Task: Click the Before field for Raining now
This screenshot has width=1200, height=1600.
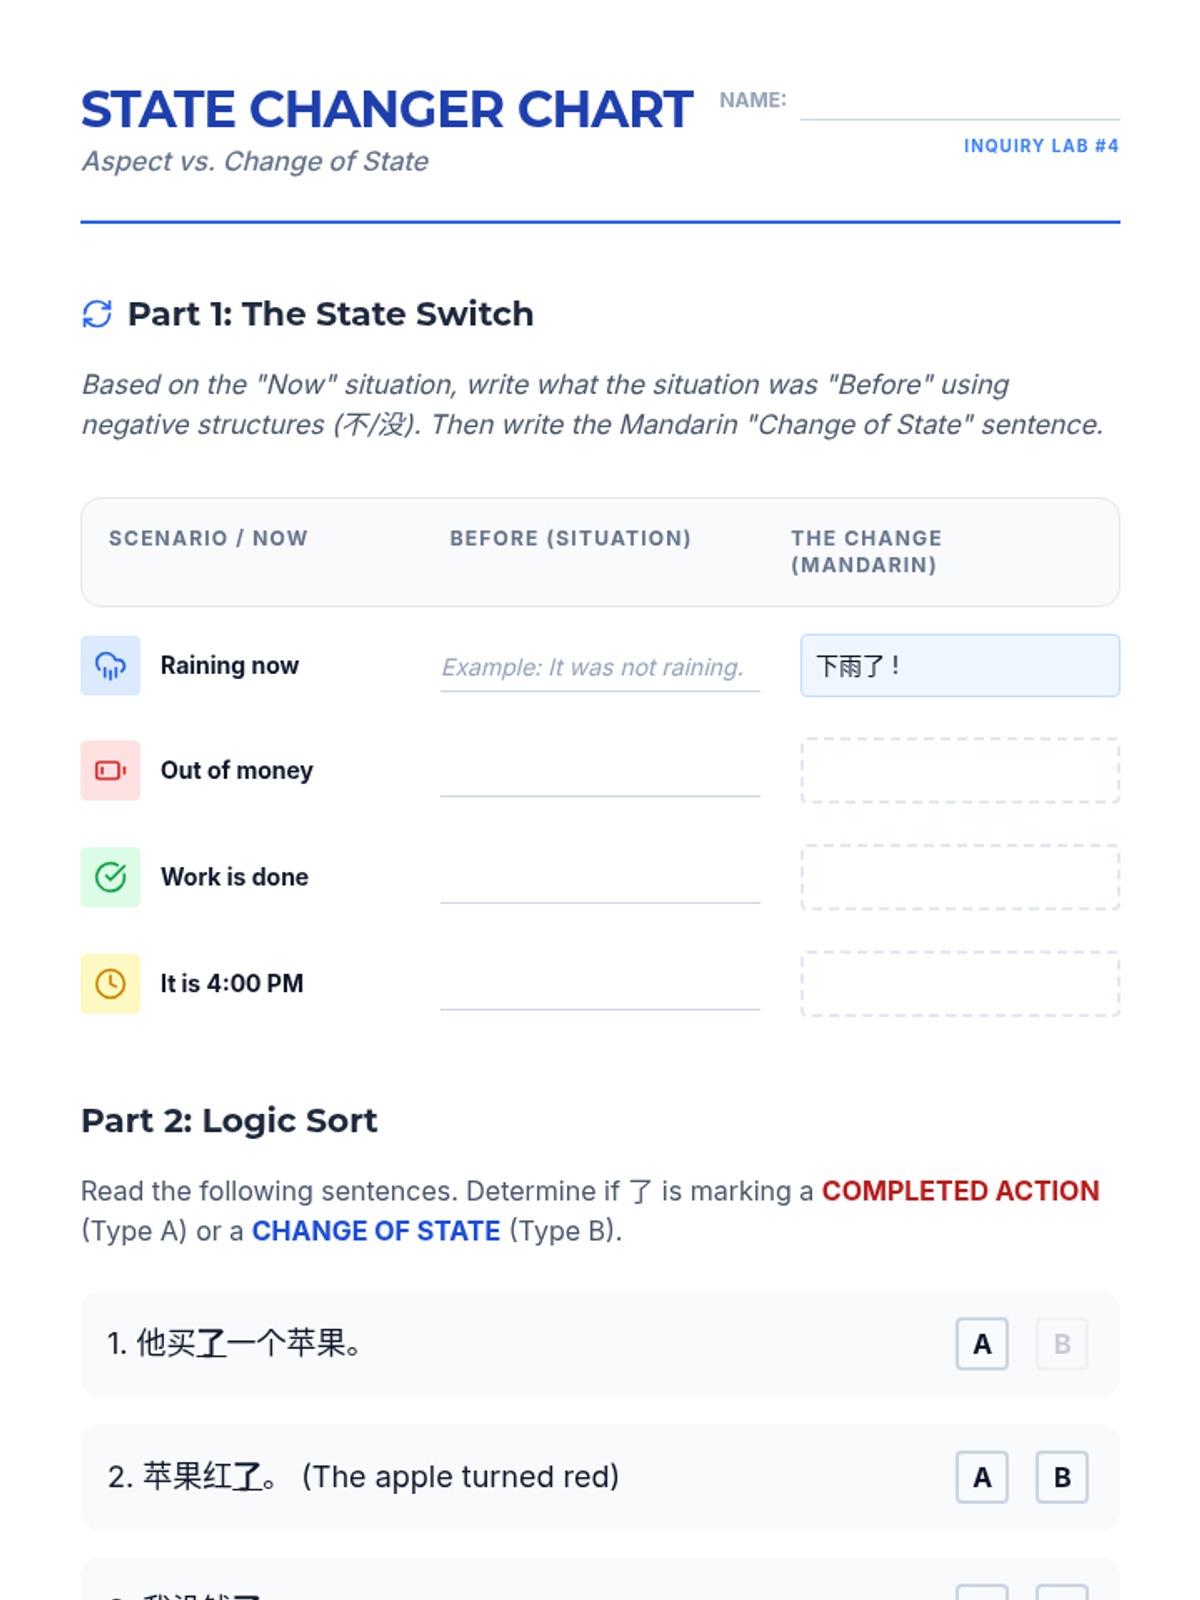Action: 600,667
